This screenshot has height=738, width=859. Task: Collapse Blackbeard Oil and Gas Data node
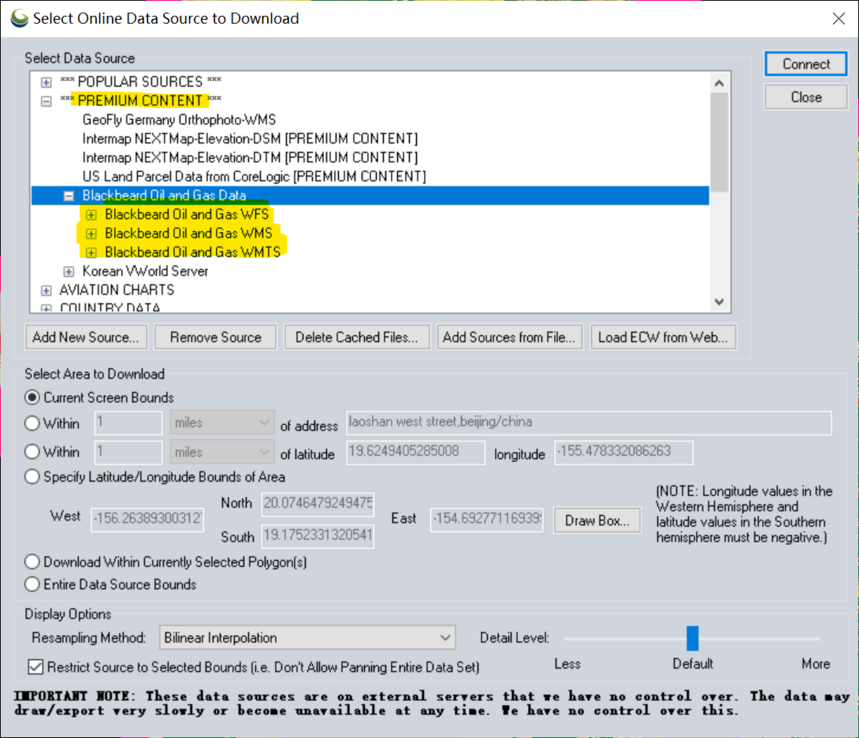69,196
